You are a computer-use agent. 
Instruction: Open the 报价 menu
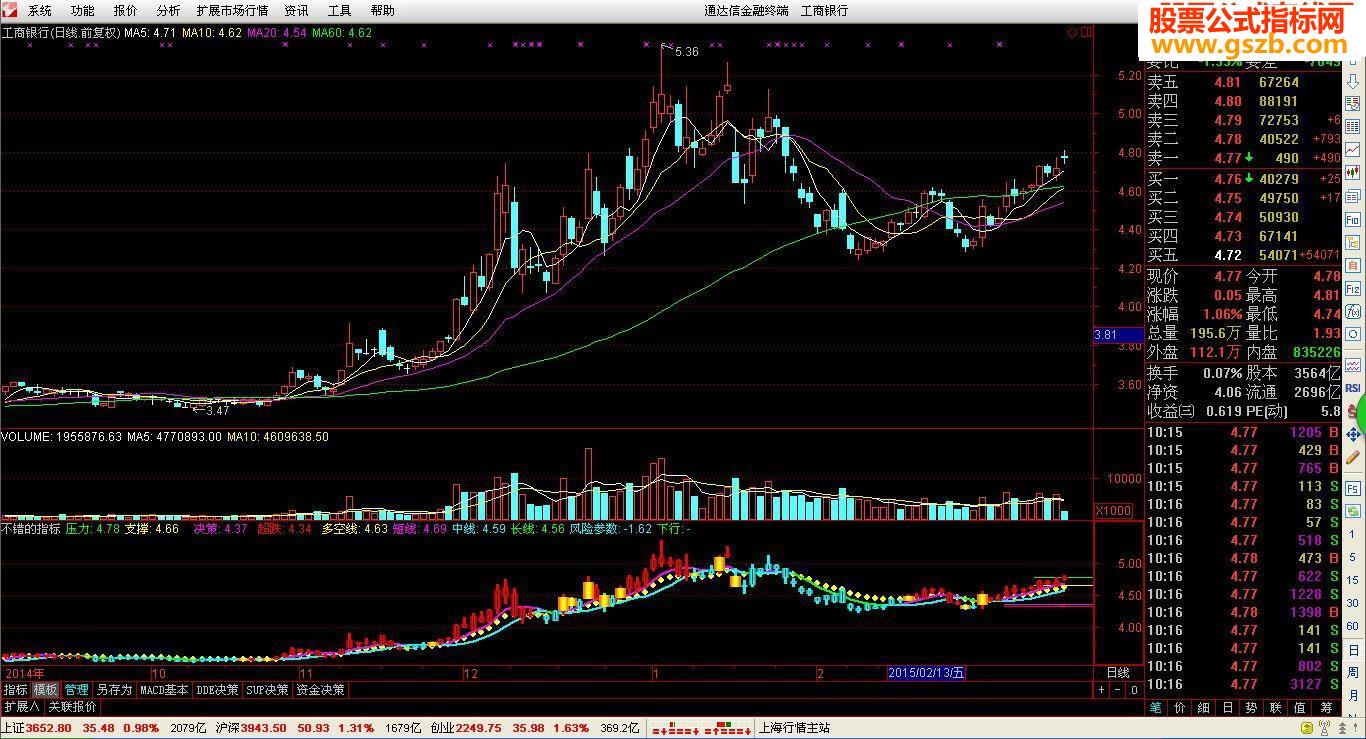click(x=126, y=10)
